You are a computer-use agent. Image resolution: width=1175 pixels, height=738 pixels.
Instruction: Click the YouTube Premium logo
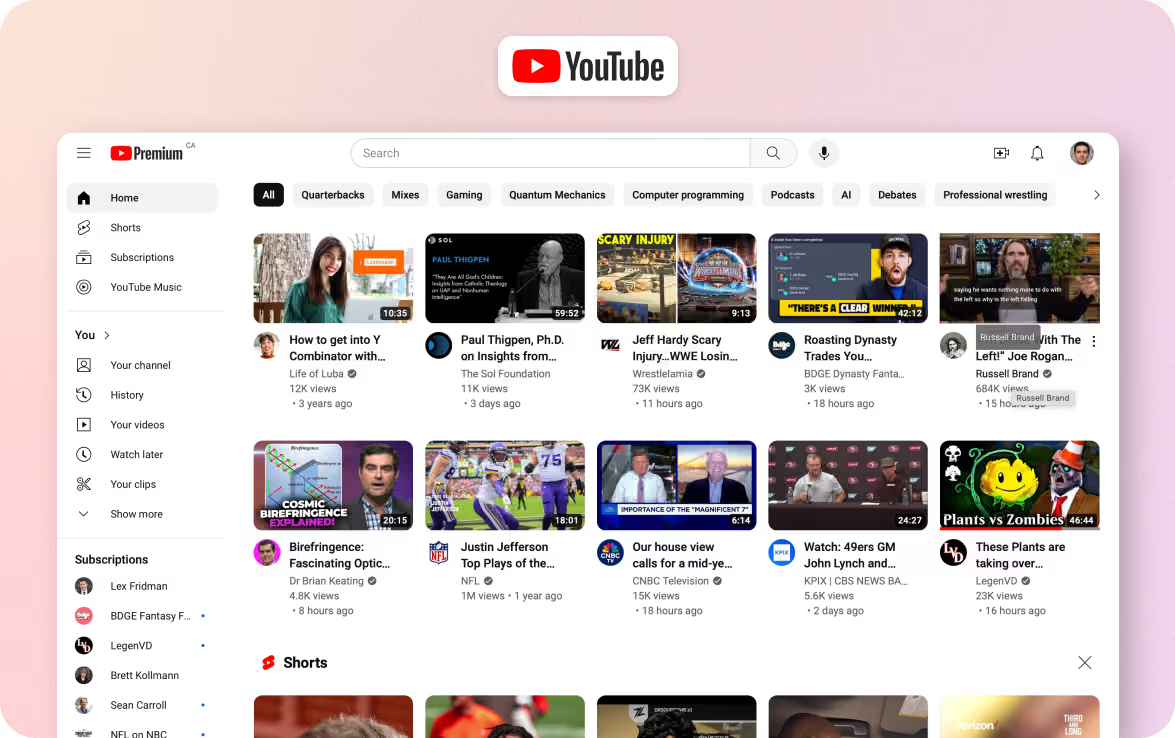[147, 153]
